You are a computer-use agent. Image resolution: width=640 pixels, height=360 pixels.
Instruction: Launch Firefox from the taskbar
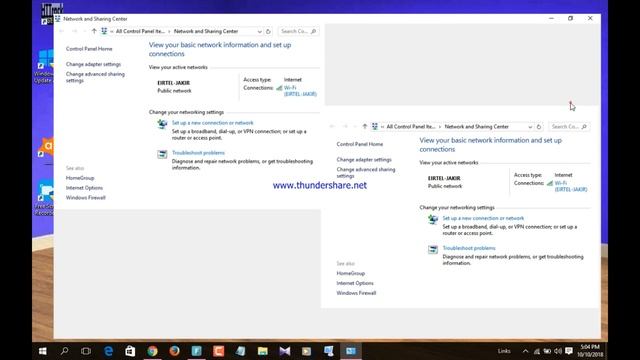coord(174,351)
